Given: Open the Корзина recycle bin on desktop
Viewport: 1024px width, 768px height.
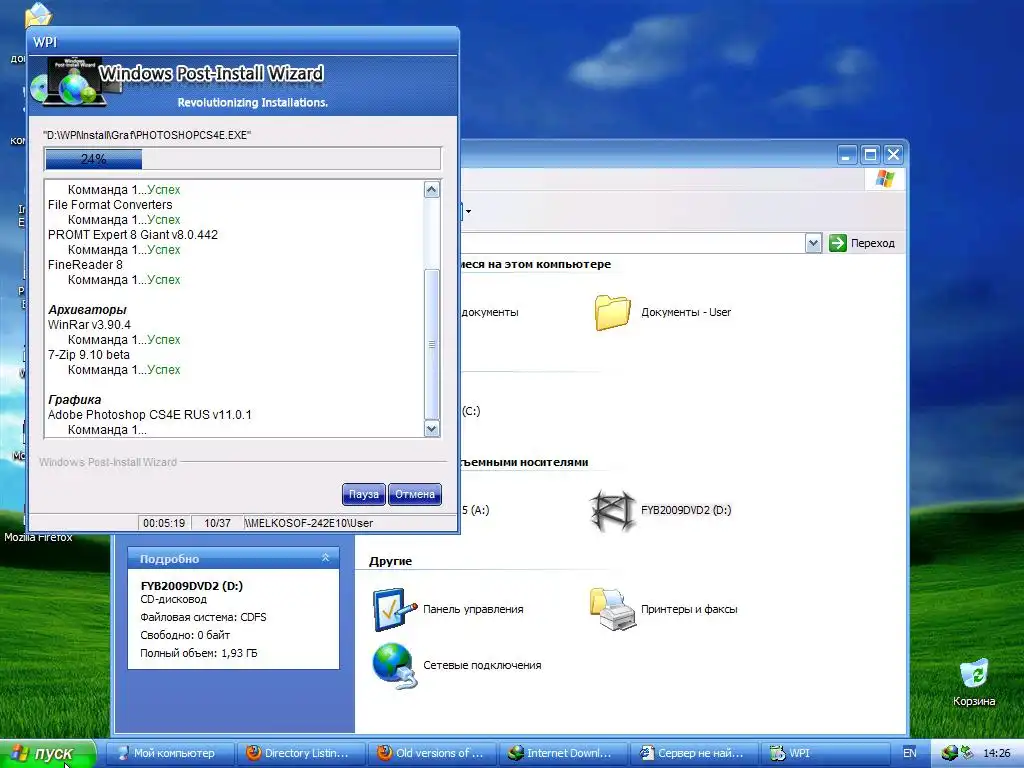Looking at the screenshot, I should click(974, 673).
